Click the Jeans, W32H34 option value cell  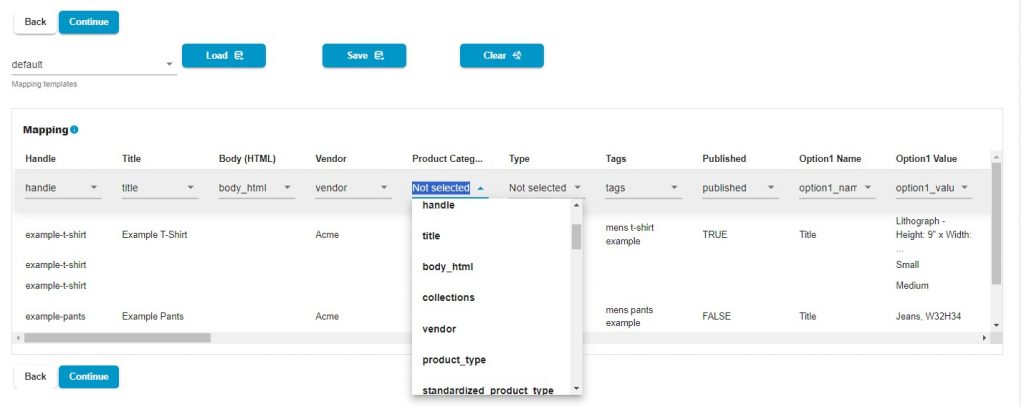pos(928,316)
